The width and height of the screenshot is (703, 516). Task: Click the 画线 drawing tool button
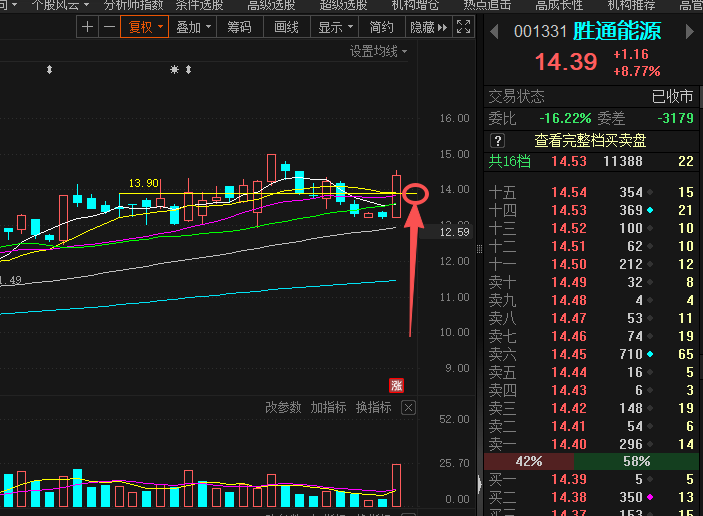[286, 27]
